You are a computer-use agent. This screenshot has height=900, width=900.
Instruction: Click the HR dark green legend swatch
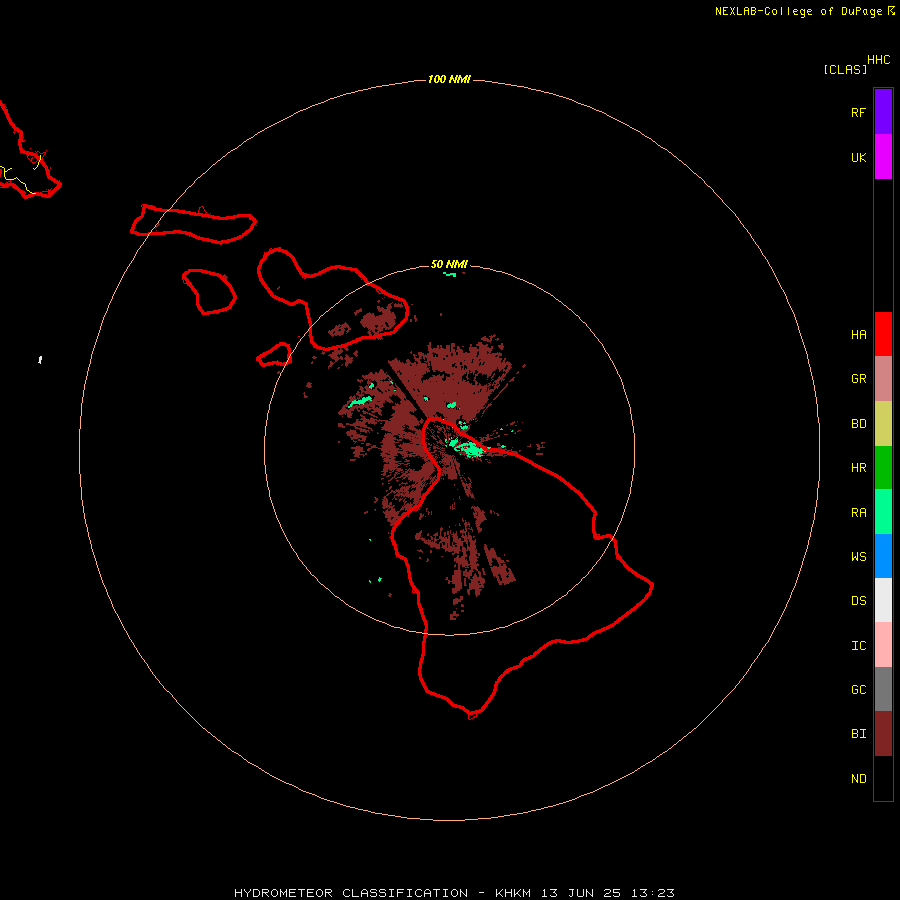click(x=883, y=467)
